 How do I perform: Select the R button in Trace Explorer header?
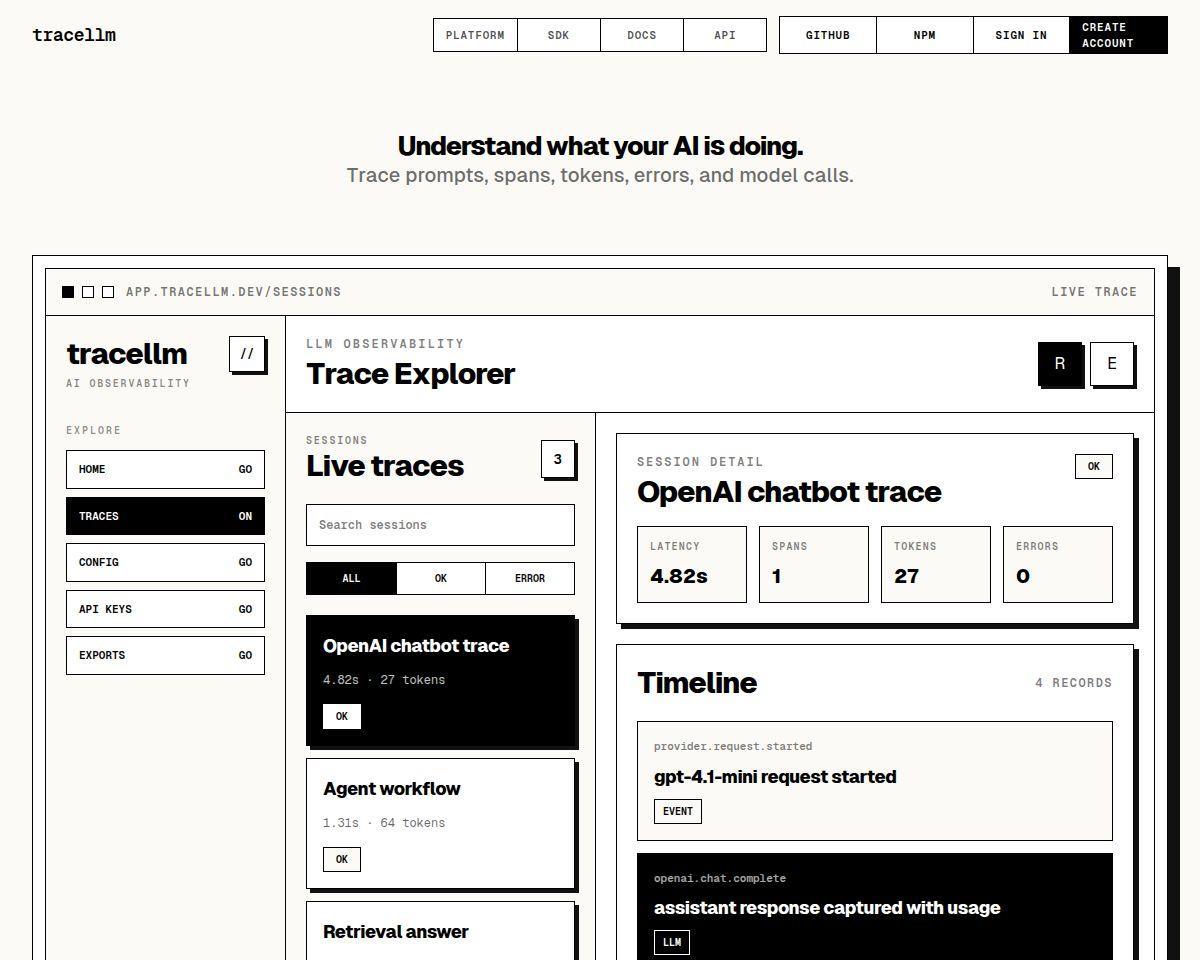[x=1060, y=364]
